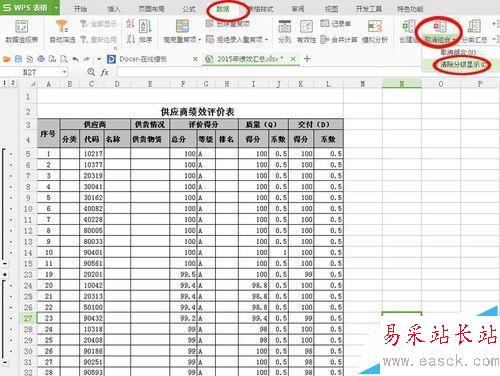The image size is (500, 376).
Task: Click the magnifier icon beside fx
Action: [x=91, y=72]
